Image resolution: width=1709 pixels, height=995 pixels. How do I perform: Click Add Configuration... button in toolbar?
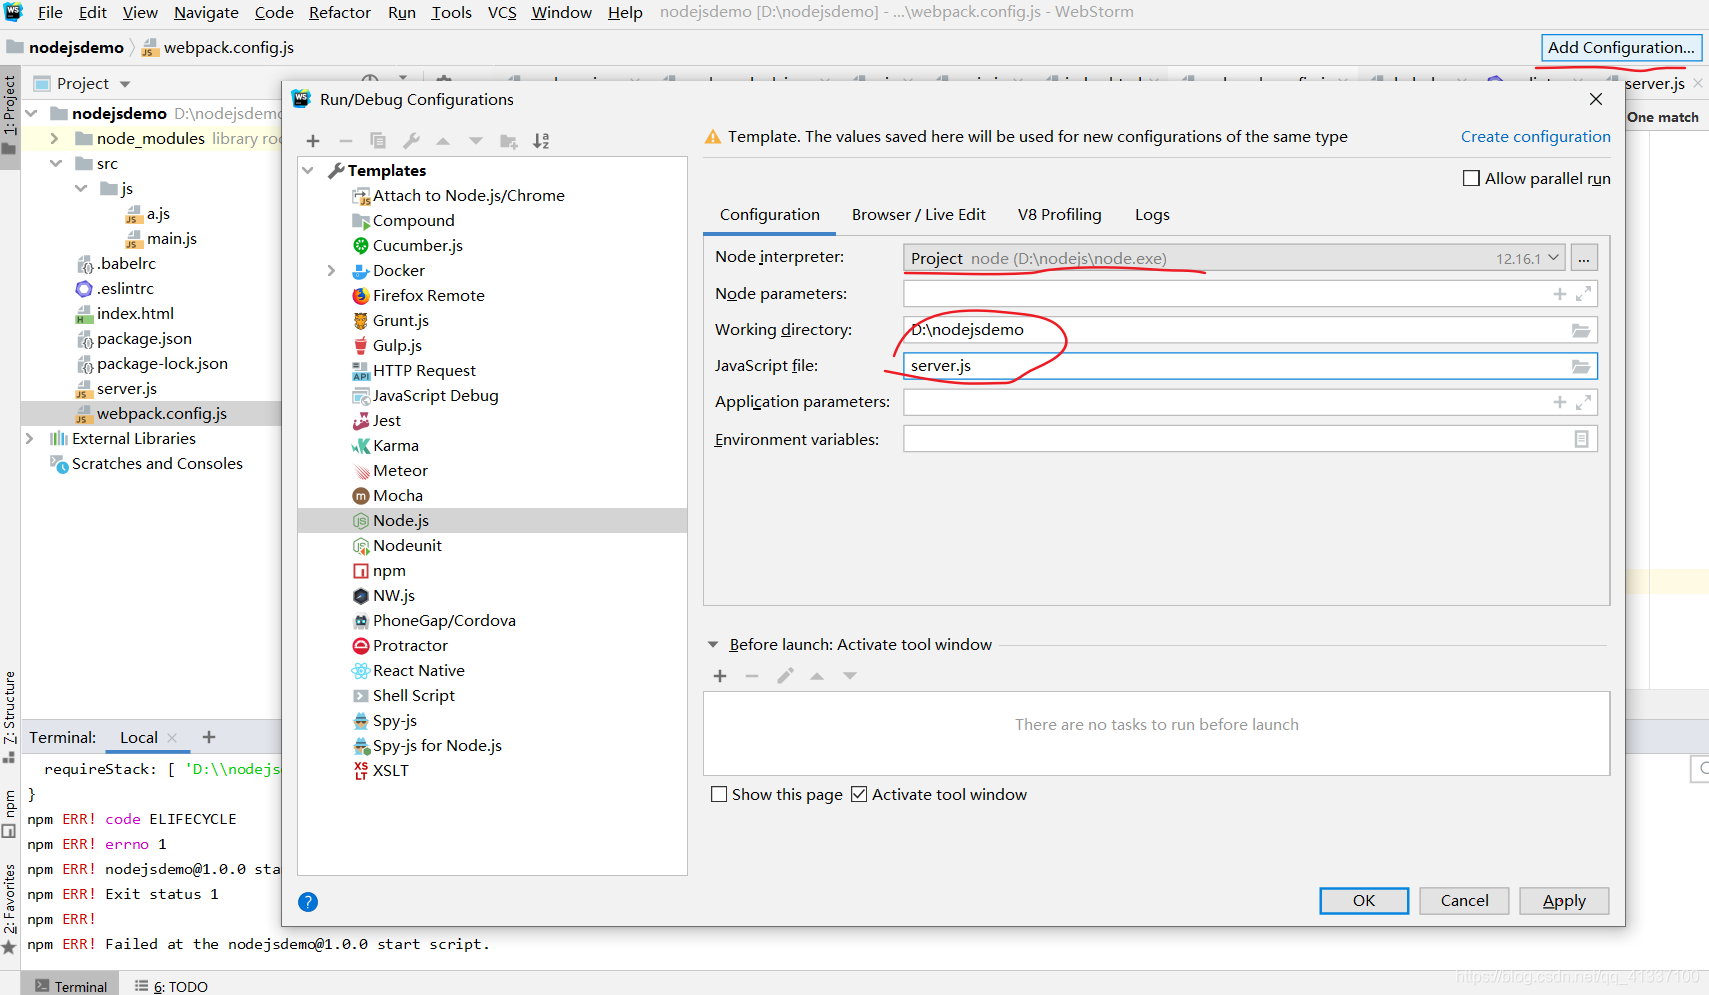point(1621,47)
